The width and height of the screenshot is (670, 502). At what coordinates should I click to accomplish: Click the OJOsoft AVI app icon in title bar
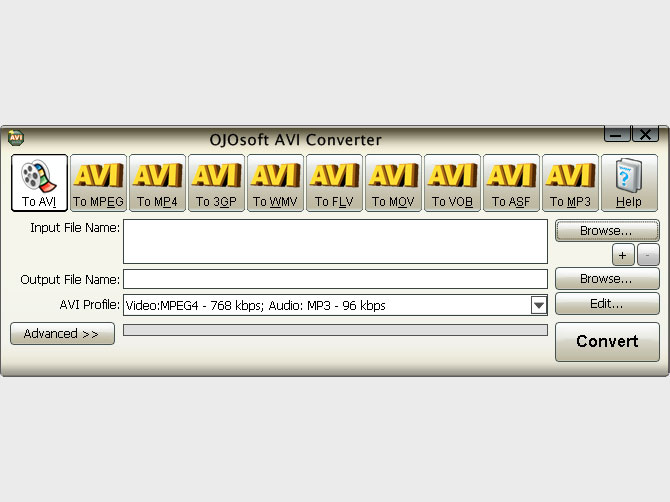16,138
